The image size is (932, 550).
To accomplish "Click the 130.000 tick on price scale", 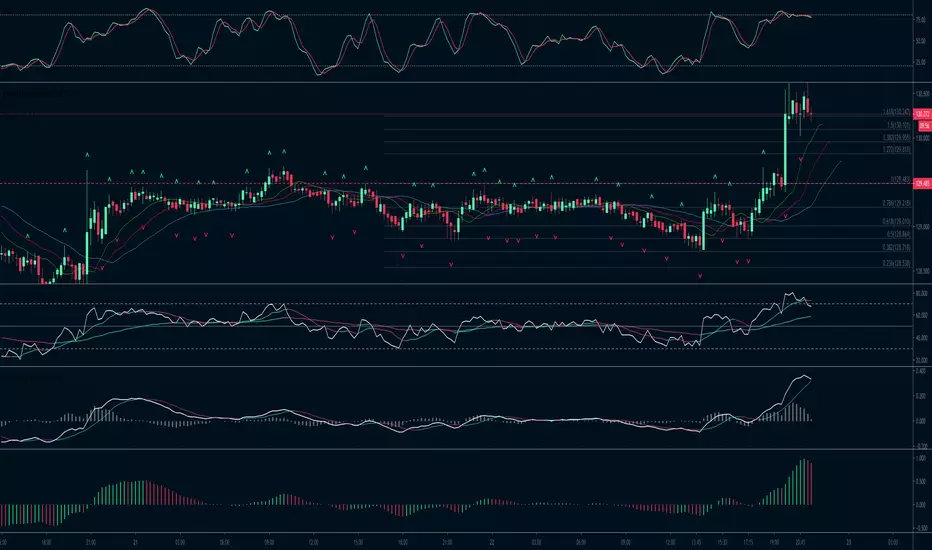I will pyautogui.click(x=922, y=139).
